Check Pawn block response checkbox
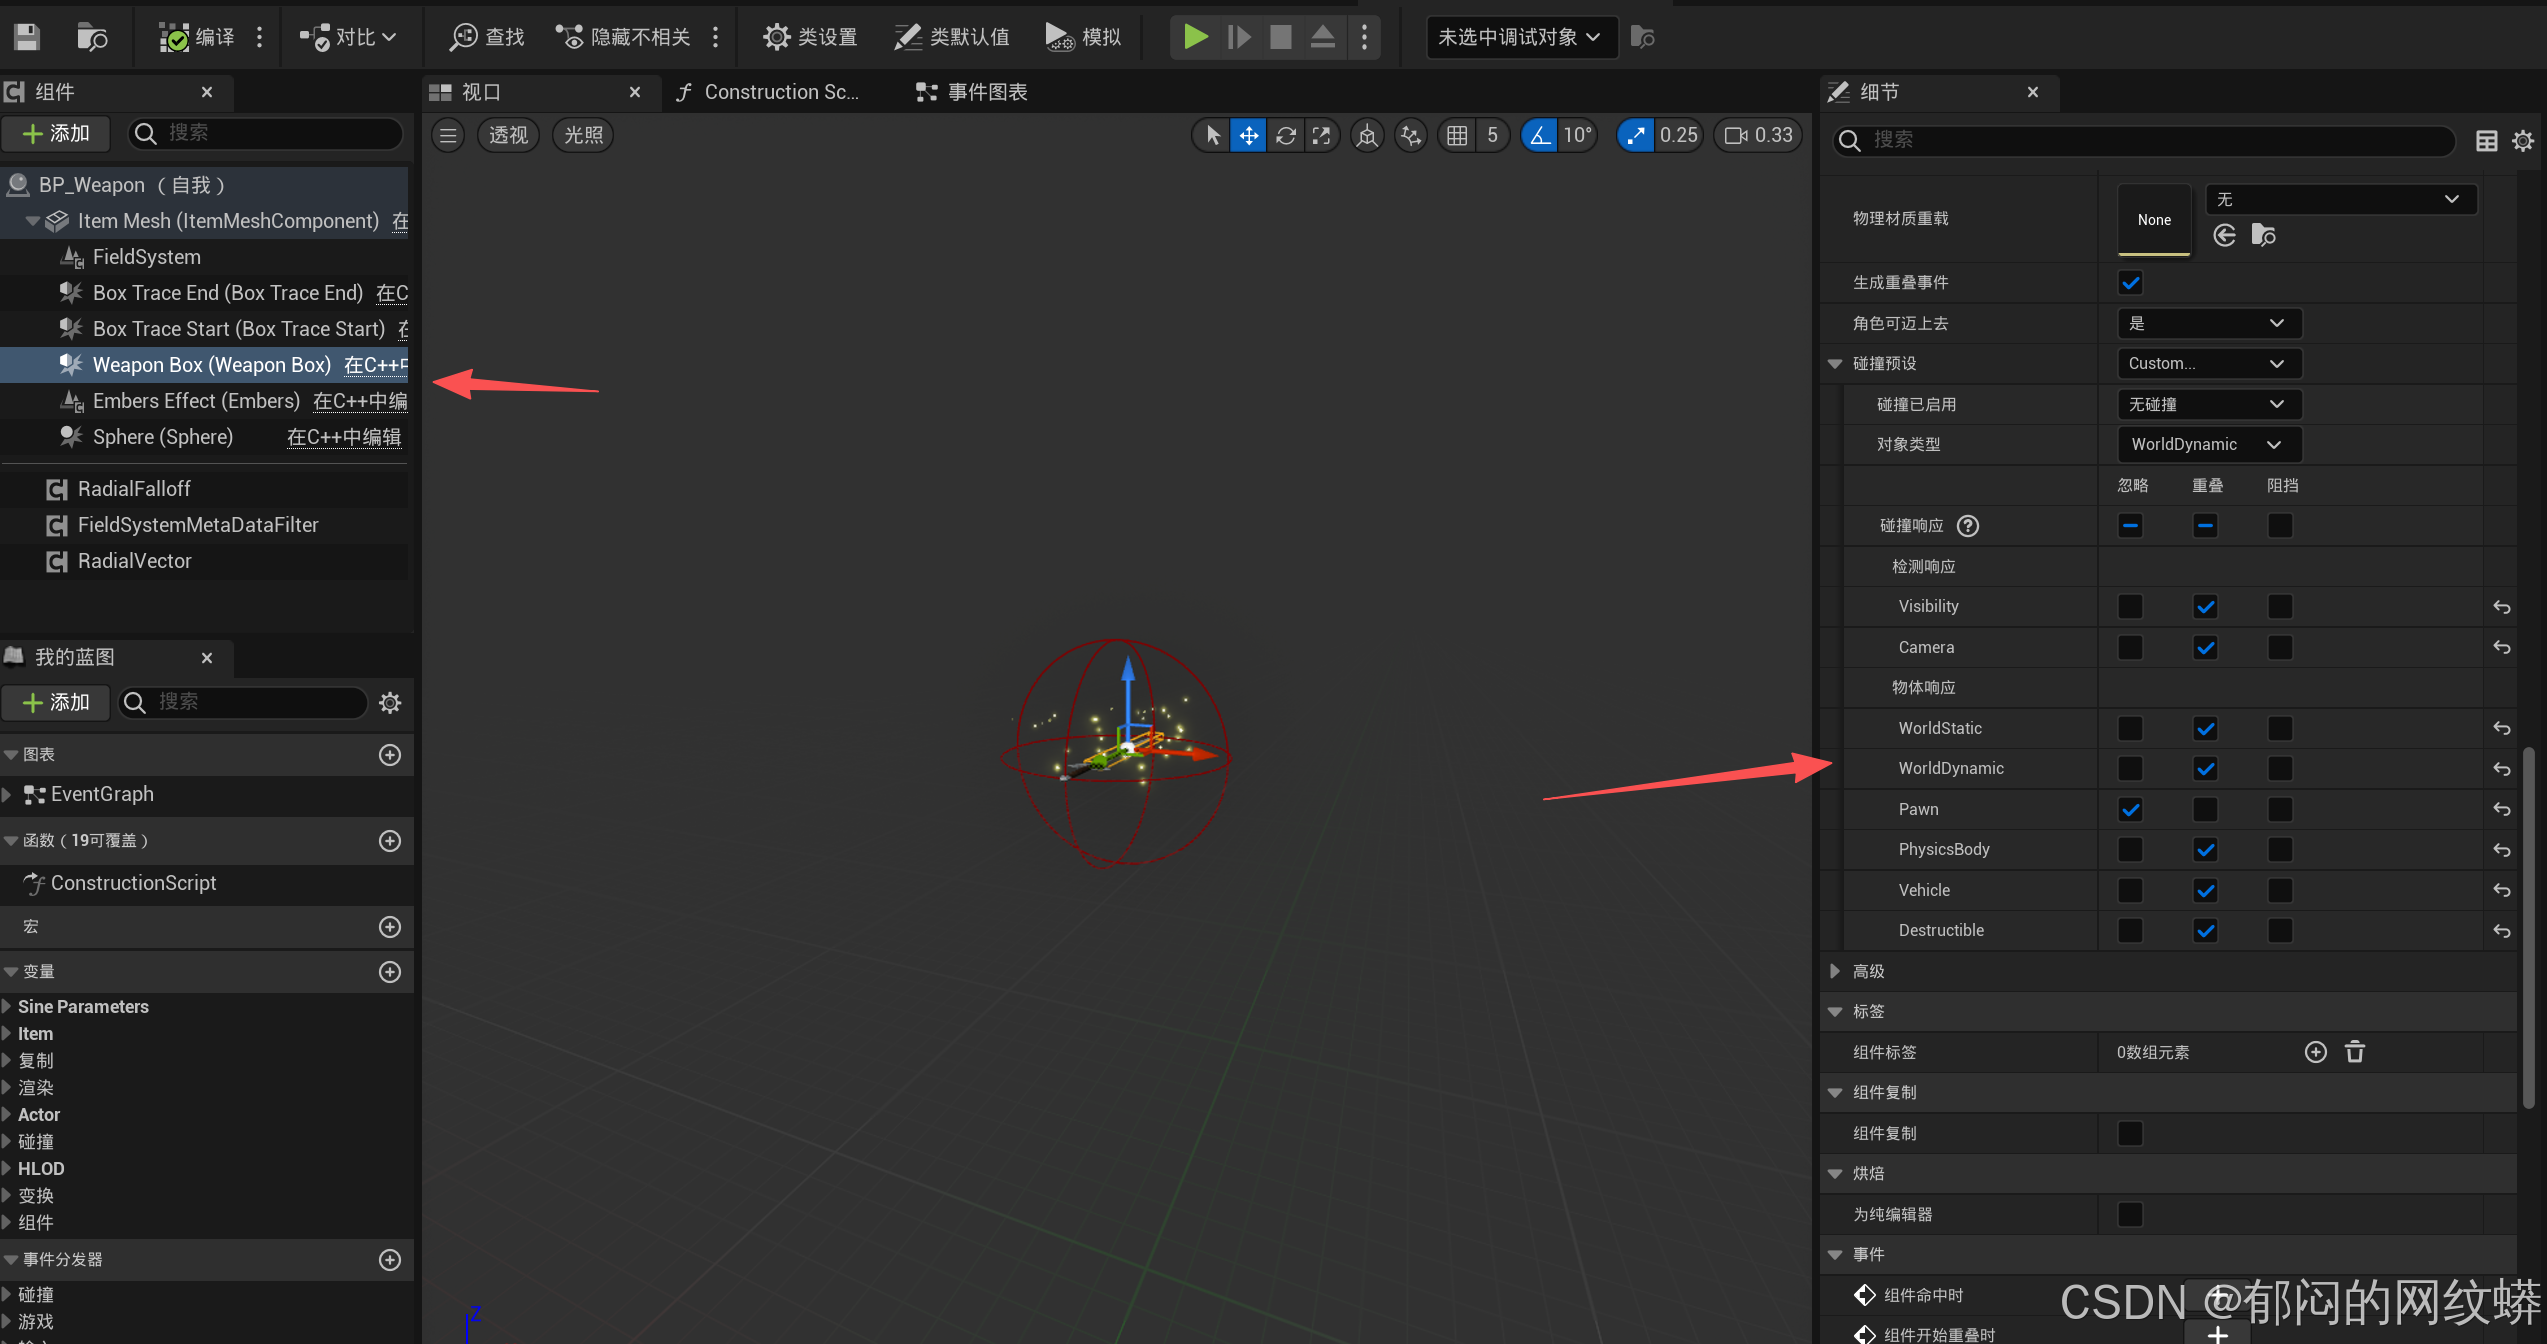Screen dimensions: 2547x1344 (x=2280, y=809)
